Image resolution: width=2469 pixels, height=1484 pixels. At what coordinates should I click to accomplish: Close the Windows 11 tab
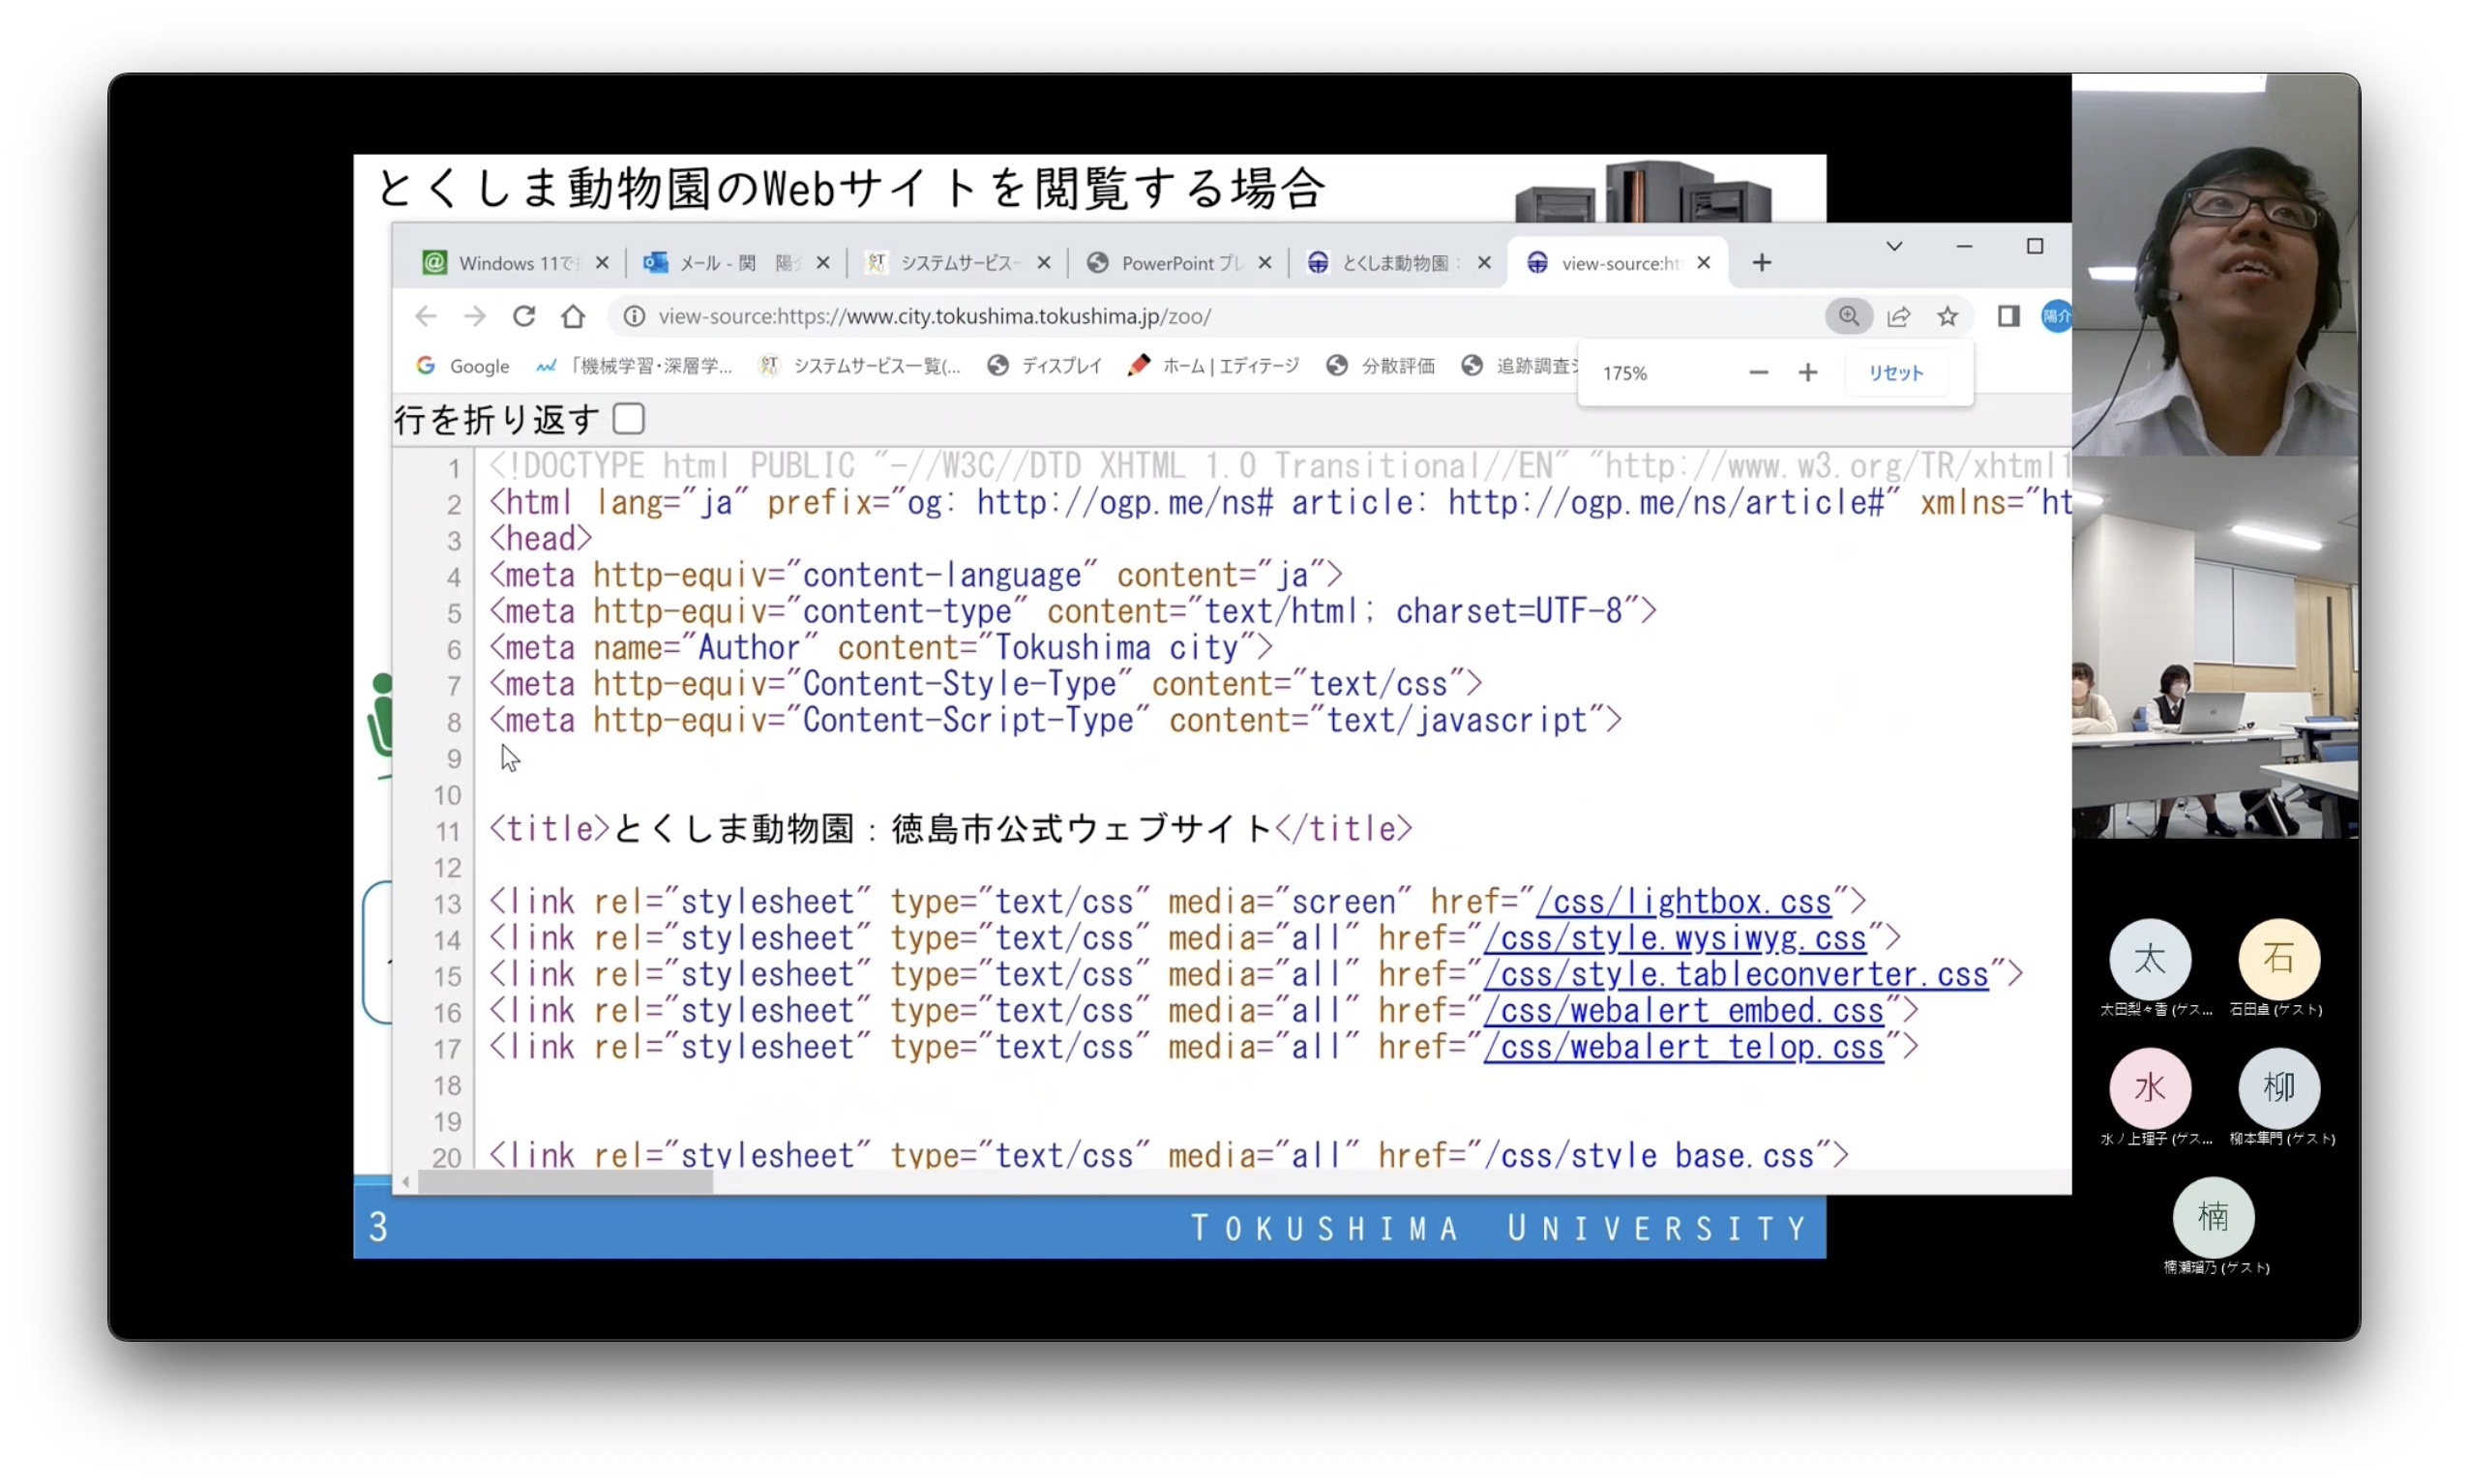click(x=601, y=262)
